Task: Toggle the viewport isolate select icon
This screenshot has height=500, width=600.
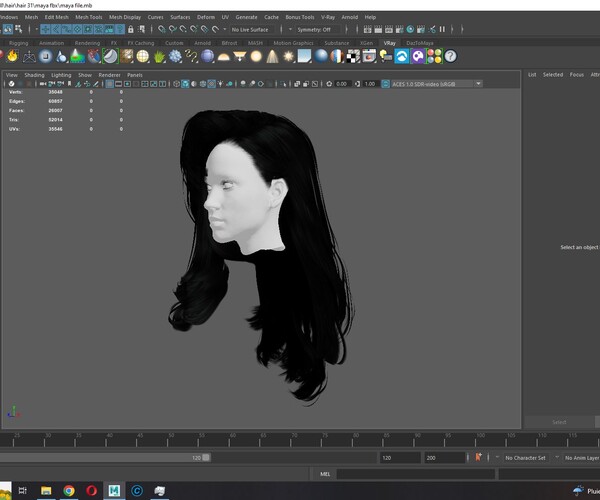Action: point(284,84)
